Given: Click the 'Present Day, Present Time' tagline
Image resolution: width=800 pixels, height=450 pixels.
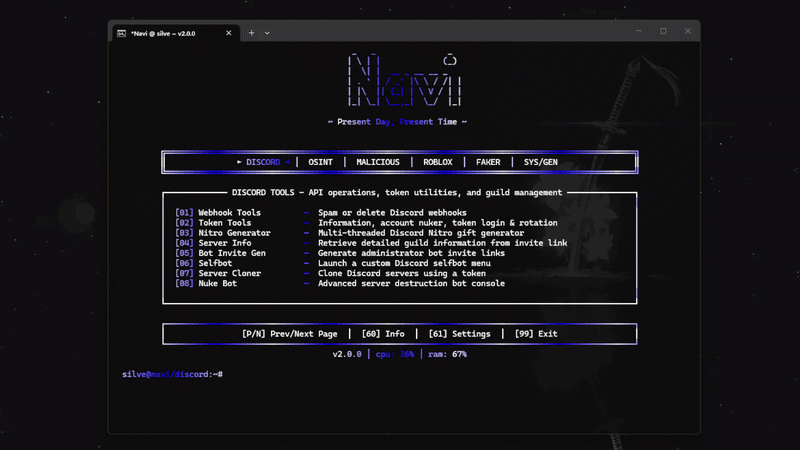Looking at the screenshot, I should (397, 122).
